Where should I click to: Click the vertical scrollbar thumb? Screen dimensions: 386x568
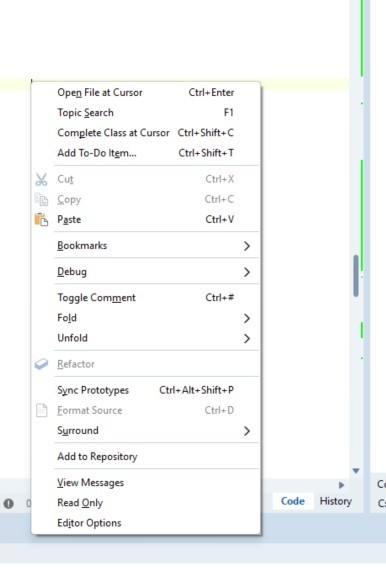point(356,276)
